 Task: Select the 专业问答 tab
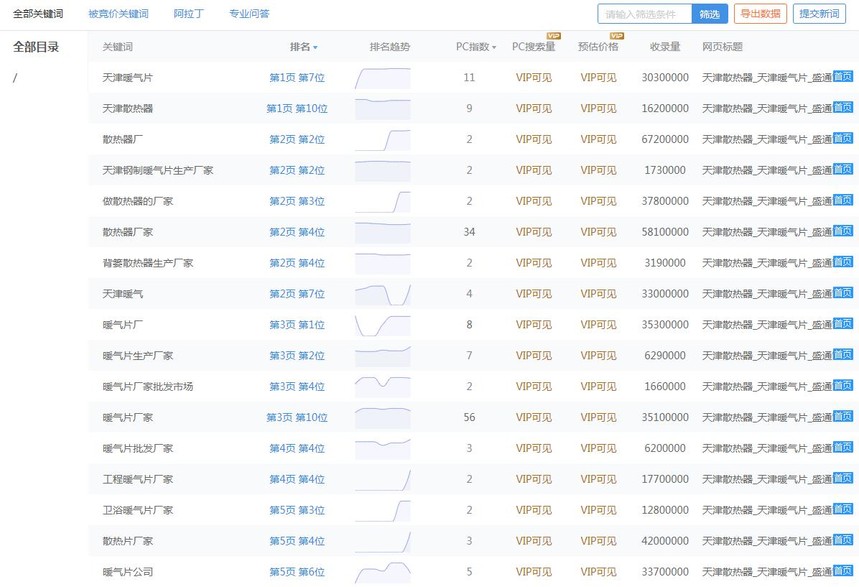[x=249, y=14]
